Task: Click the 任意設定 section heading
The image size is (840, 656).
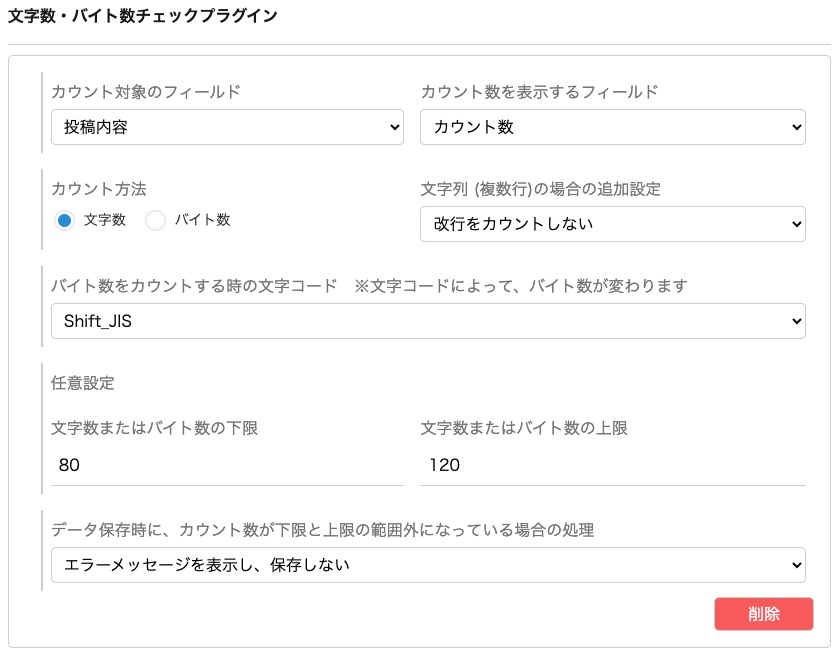Action: [82, 383]
